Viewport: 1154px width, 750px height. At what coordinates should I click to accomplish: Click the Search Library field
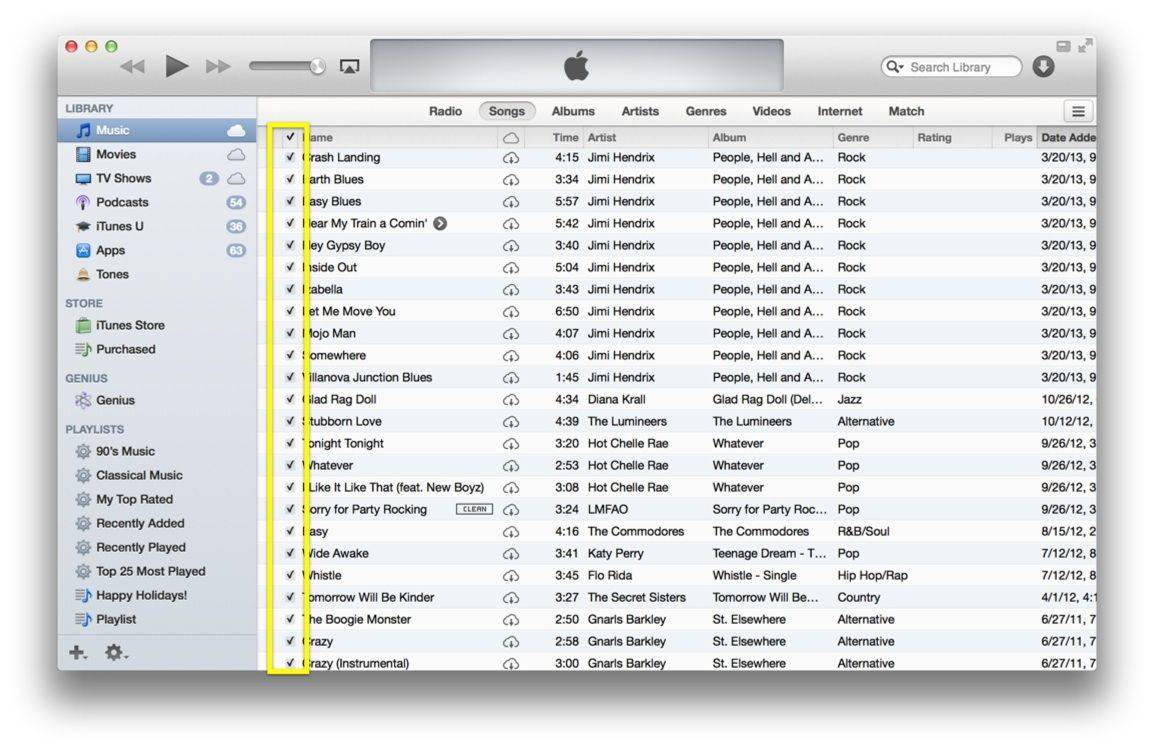pos(960,67)
